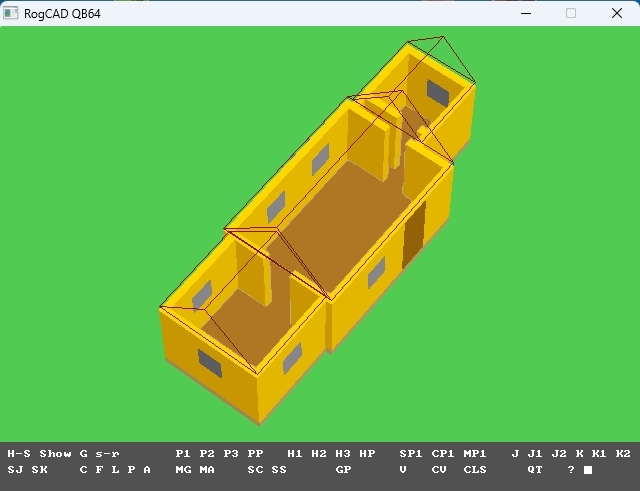Toggle the s-r option
The height and width of the screenshot is (491, 640).
coord(107,454)
